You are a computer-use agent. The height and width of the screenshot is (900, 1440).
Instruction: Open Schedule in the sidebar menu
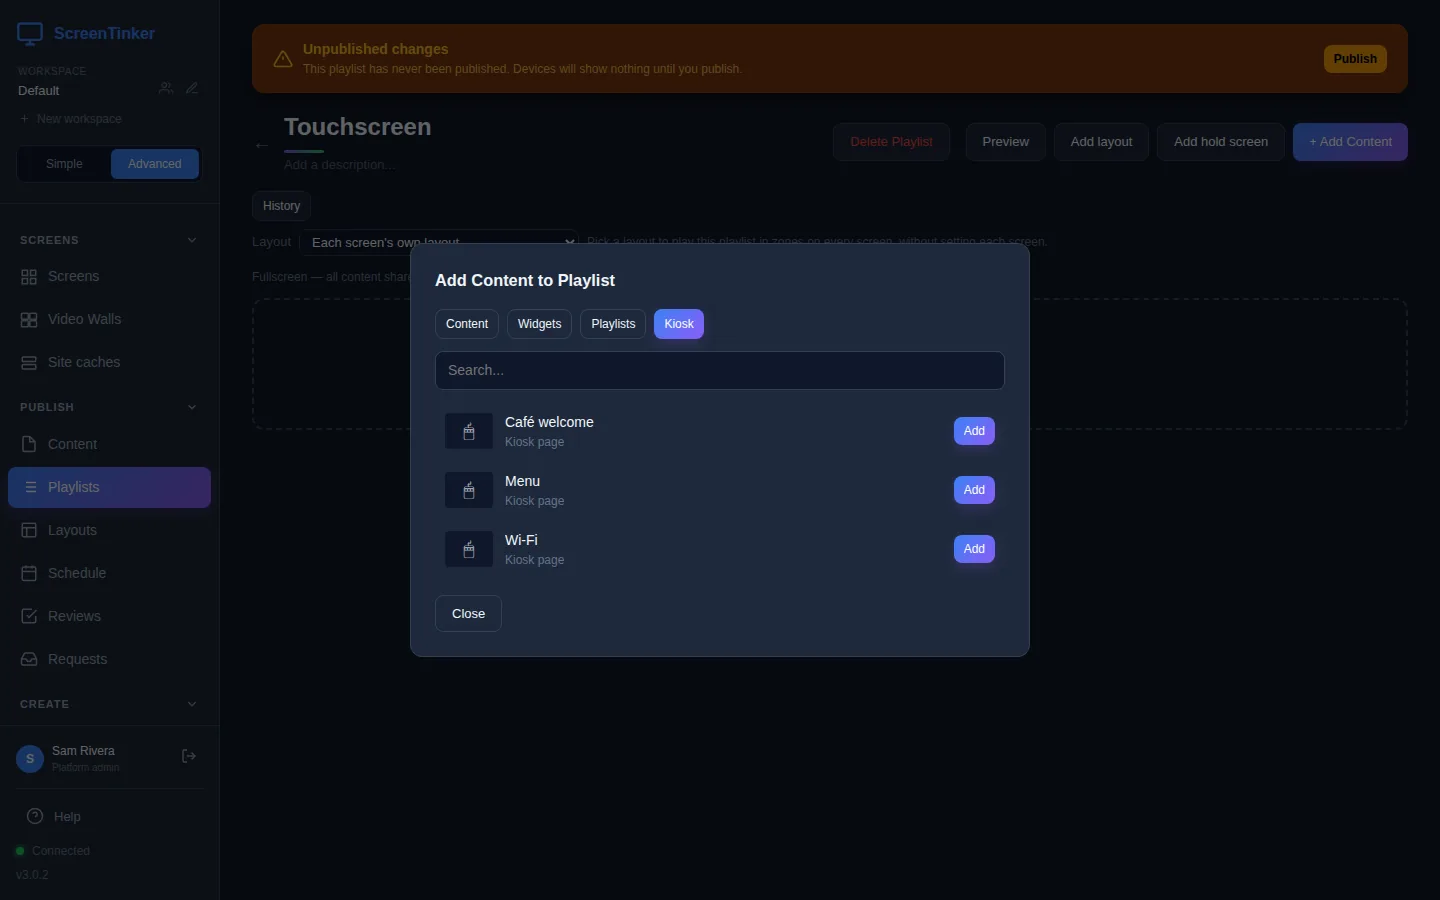110,573
